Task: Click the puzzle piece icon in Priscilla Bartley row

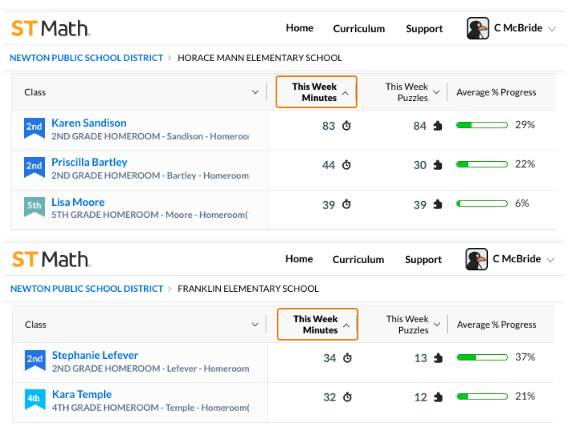Action: click(x=437, y=165)
